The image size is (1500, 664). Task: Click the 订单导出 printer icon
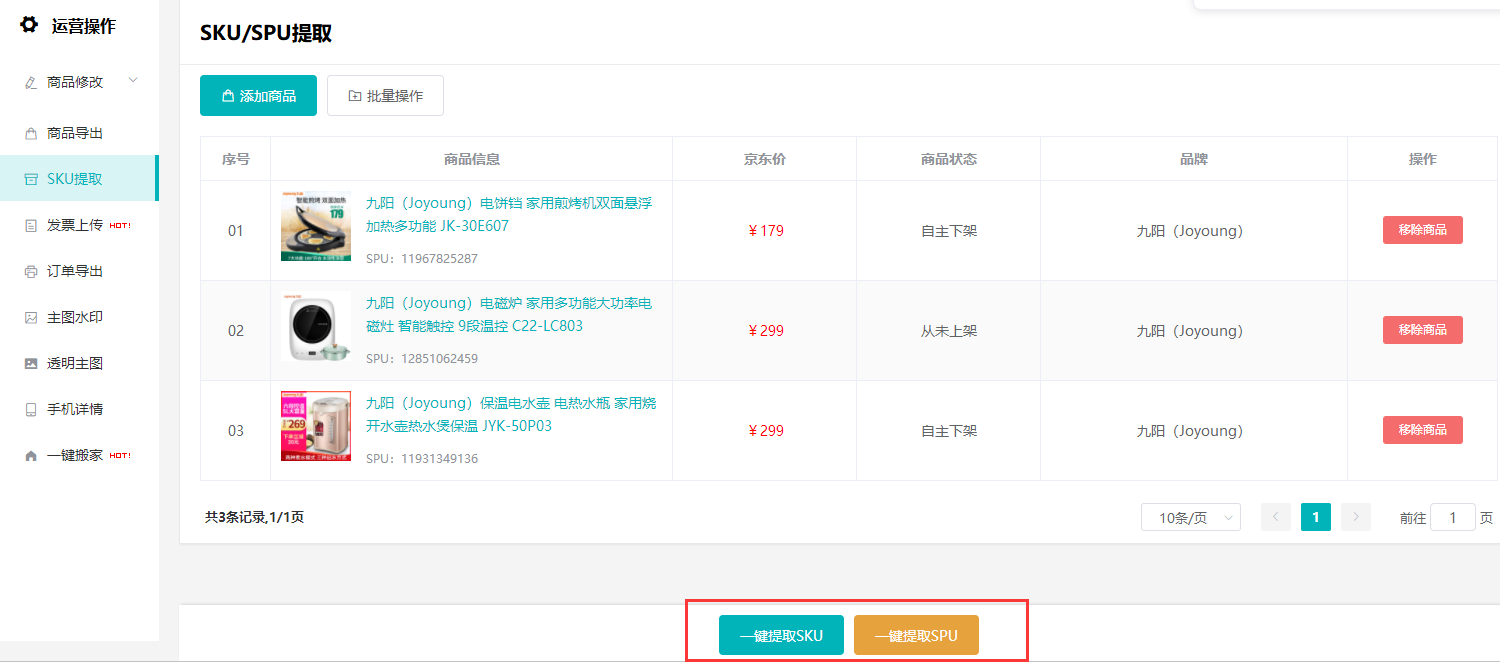pyautogui.click(x=31, y=271)
